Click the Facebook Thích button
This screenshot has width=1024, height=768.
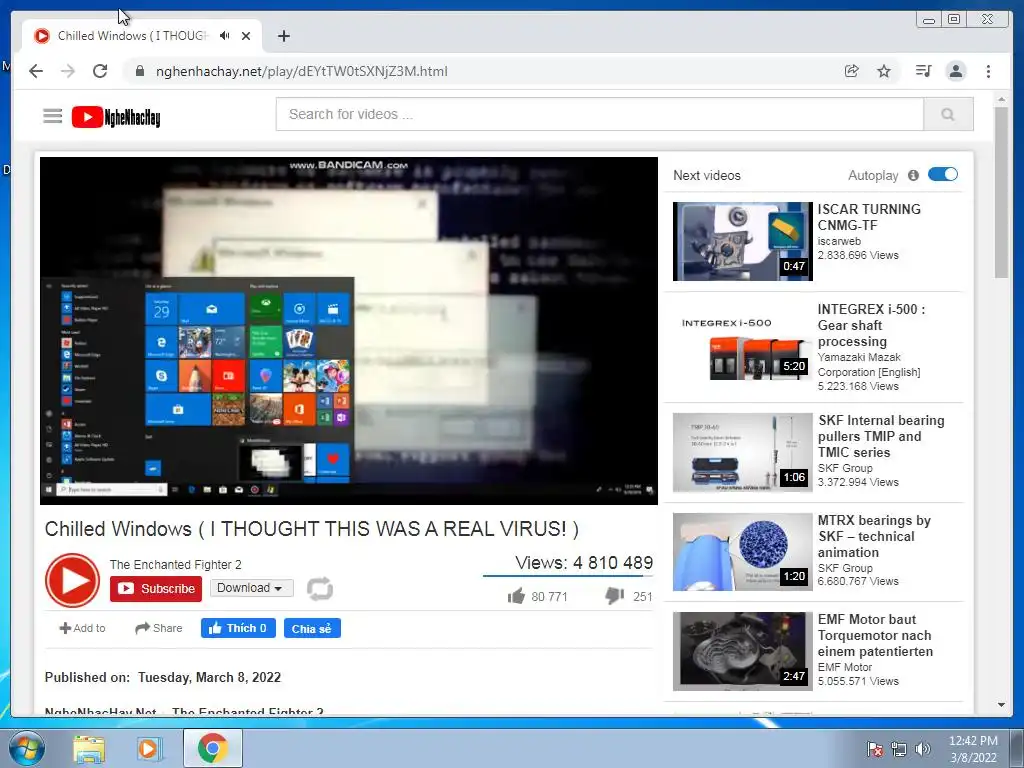point(238,628)
